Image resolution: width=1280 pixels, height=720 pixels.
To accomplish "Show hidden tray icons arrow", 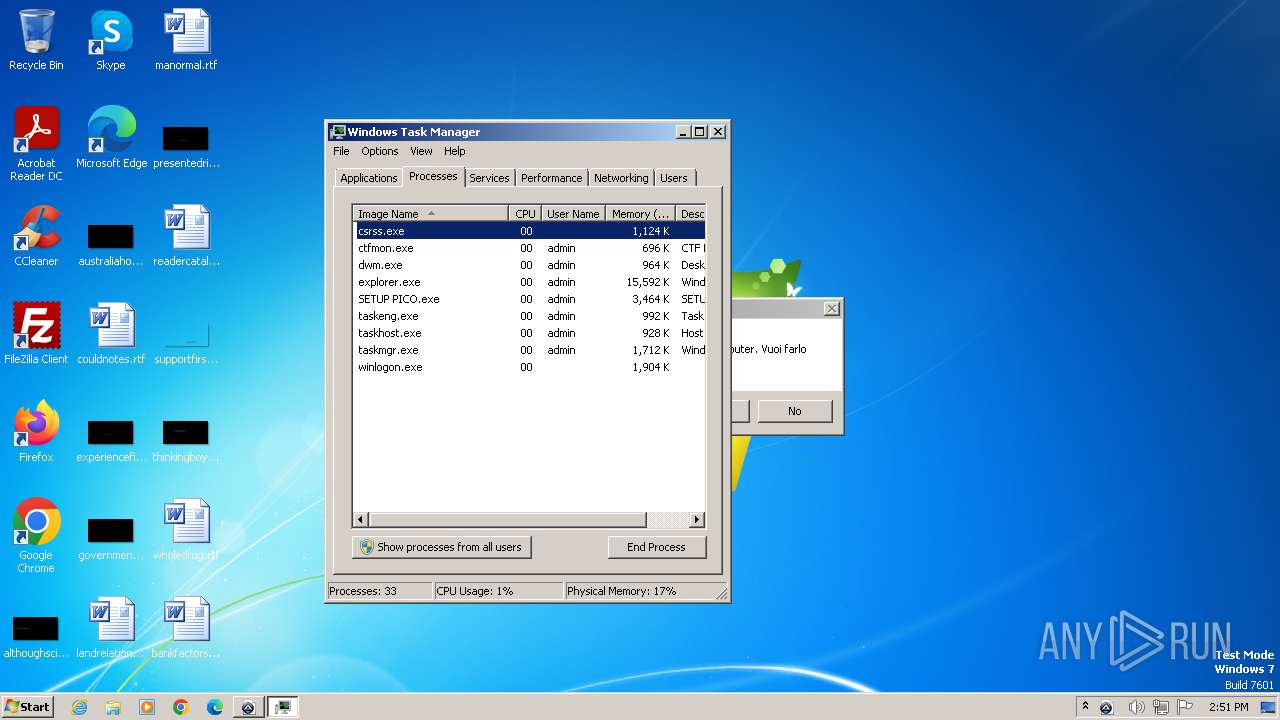I will coord(1086,707).
